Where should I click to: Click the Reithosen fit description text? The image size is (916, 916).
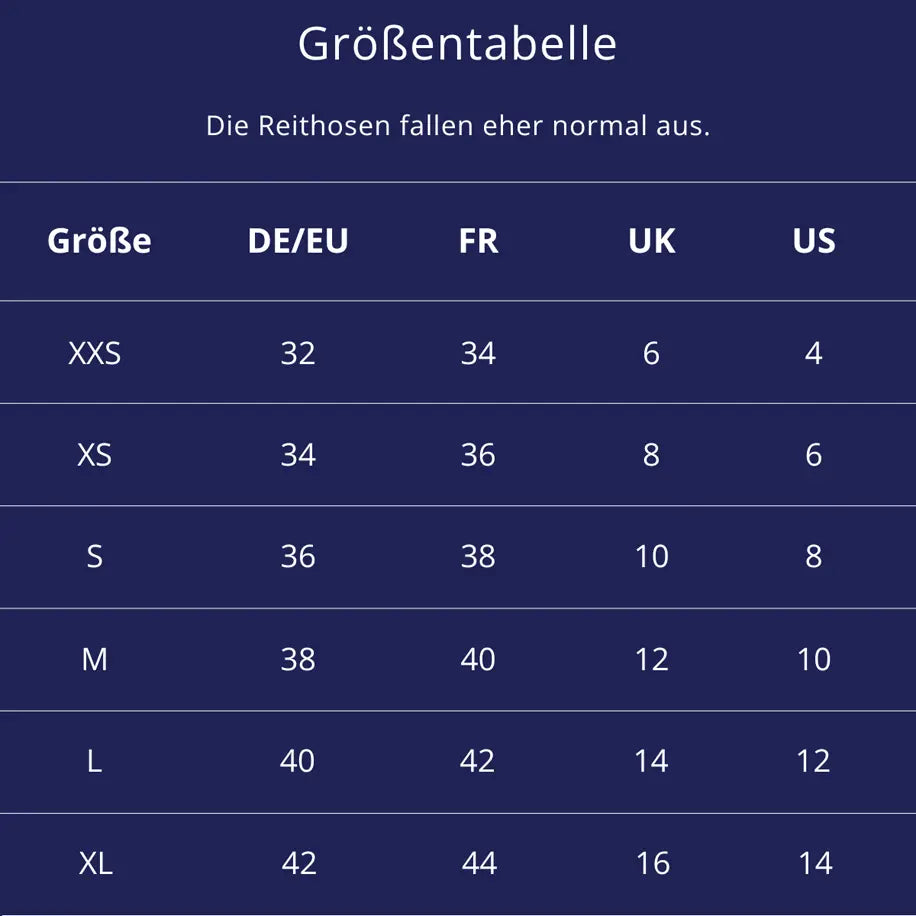[457, 126]
